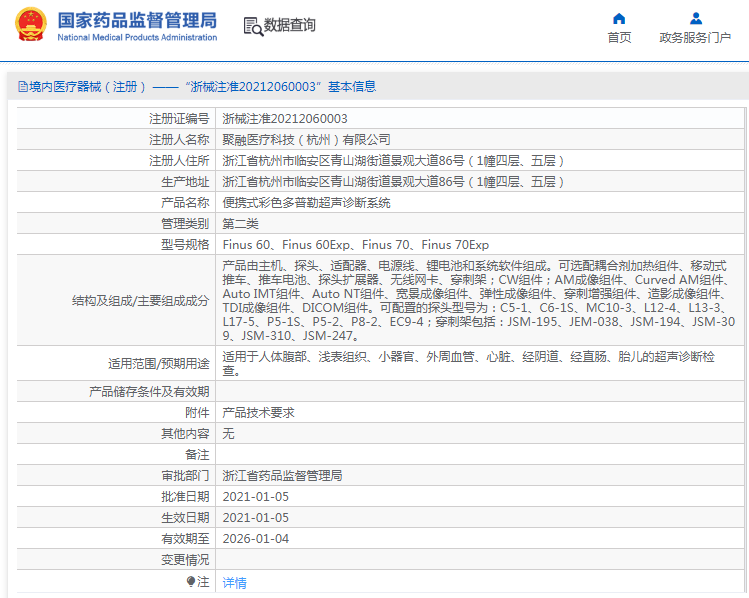The height and width of the screenshot is (598, 749).
Task: Click the 其他内容 label
Action: pos(185,434)
